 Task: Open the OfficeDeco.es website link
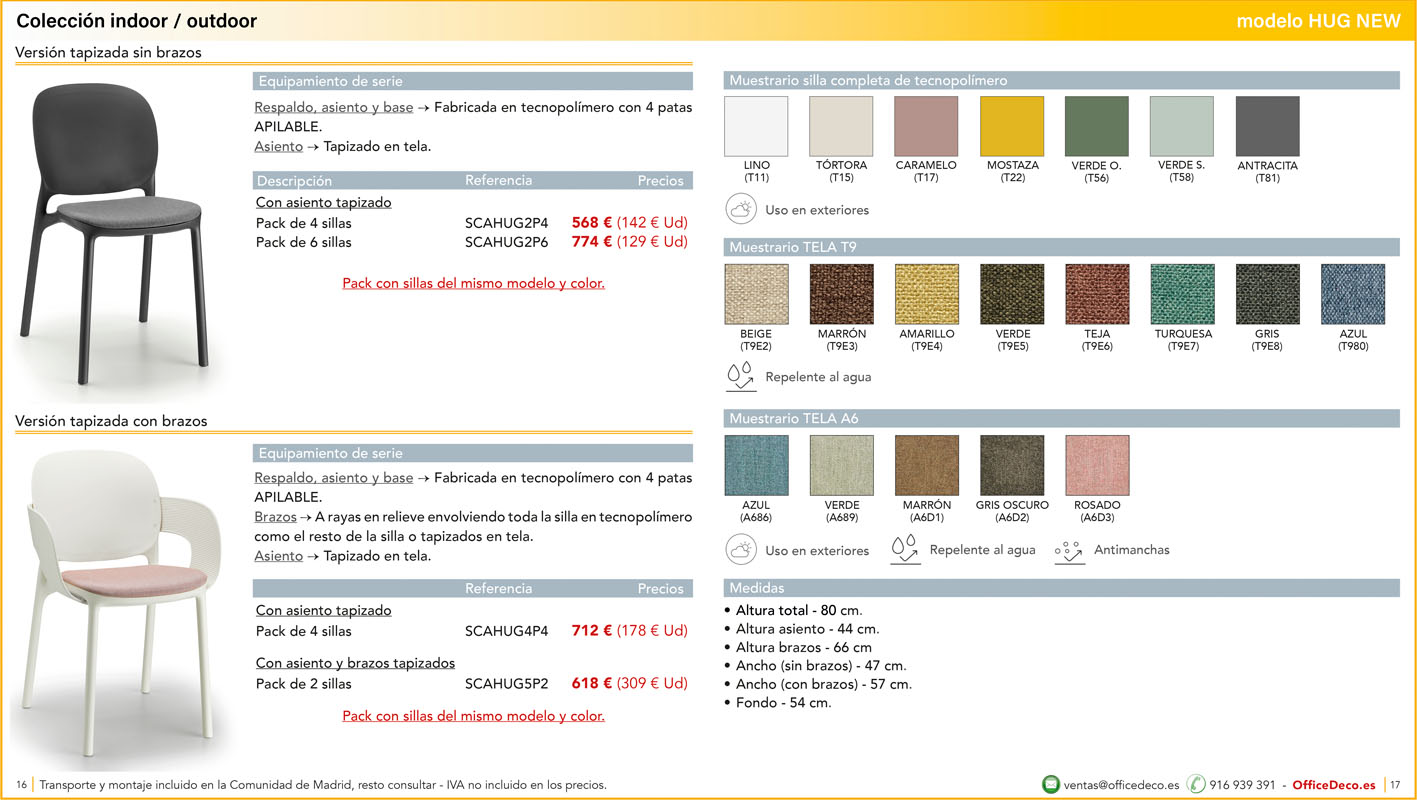tap(1333, 785)
